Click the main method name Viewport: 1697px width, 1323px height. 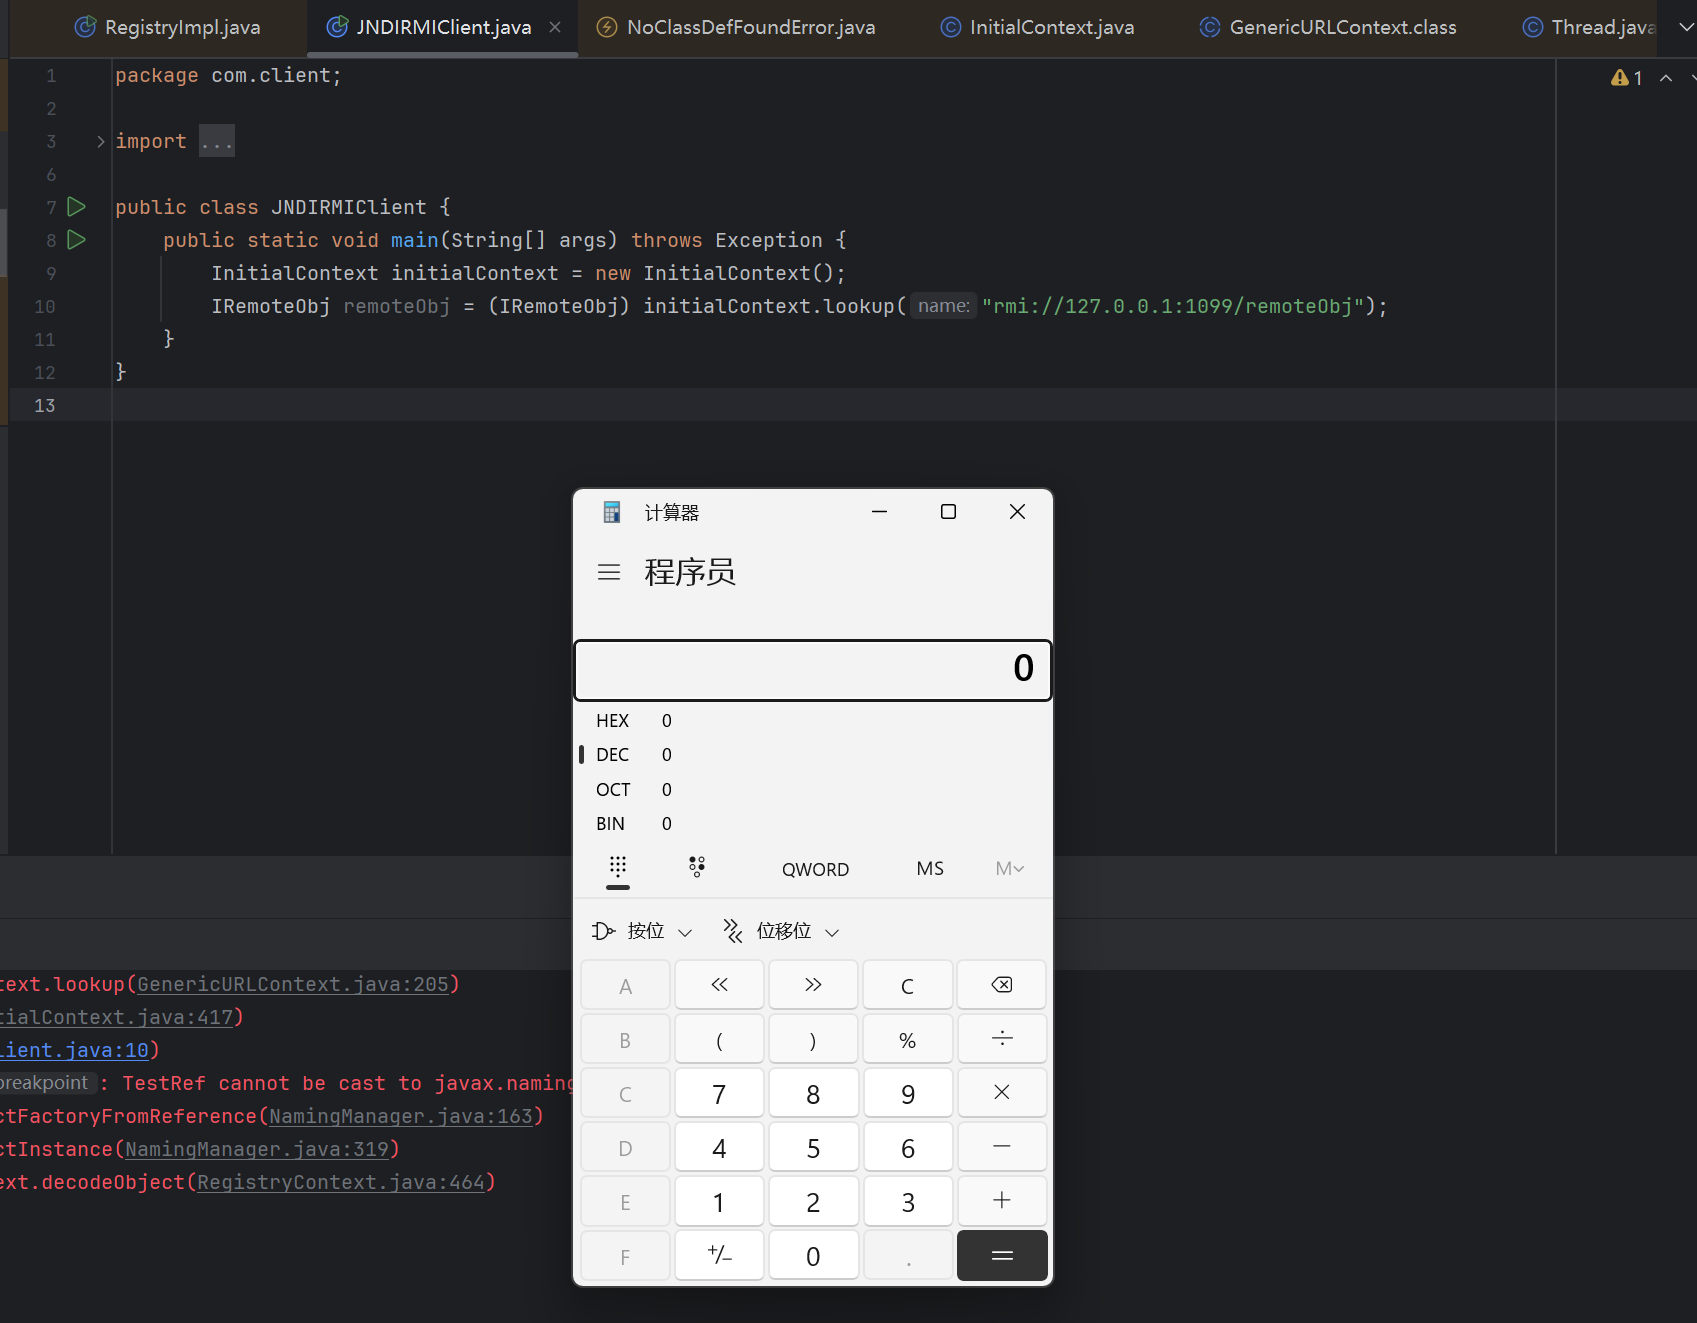click(415, 240)
